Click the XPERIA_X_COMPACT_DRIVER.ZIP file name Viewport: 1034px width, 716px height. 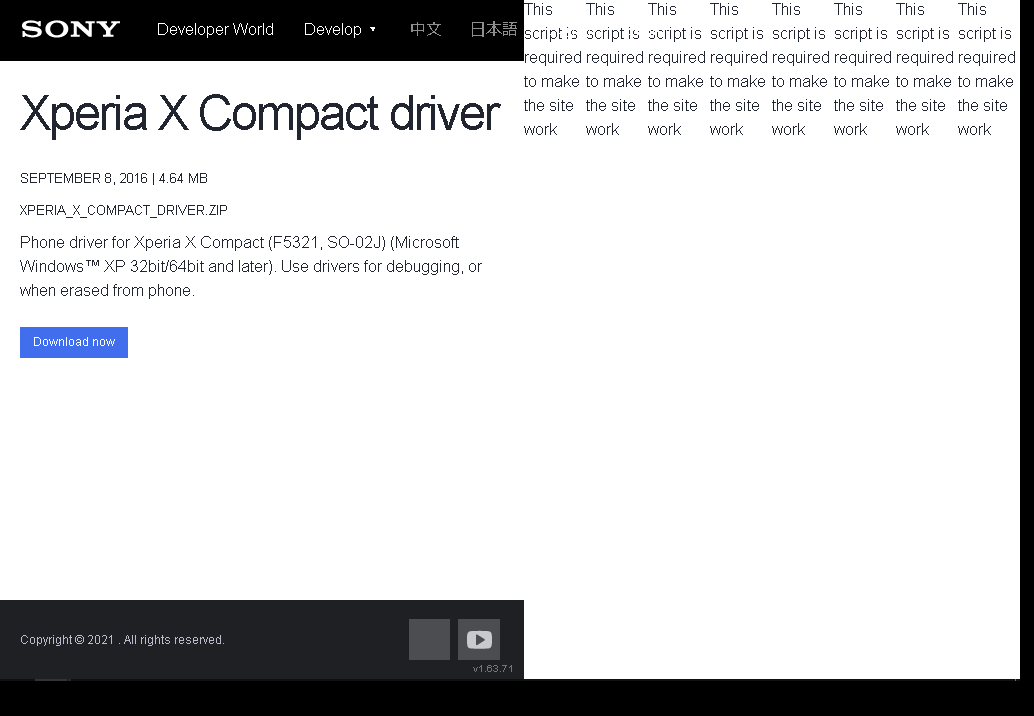click(x=124, y=210)
